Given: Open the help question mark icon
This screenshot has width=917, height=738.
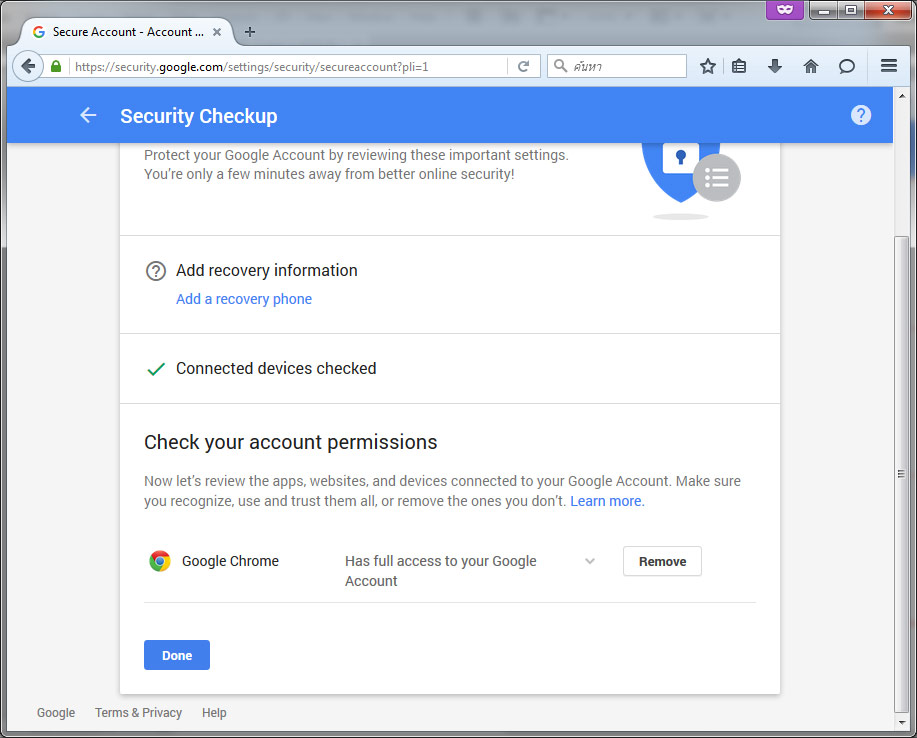Looking at the screenshot, I should 860,115.
